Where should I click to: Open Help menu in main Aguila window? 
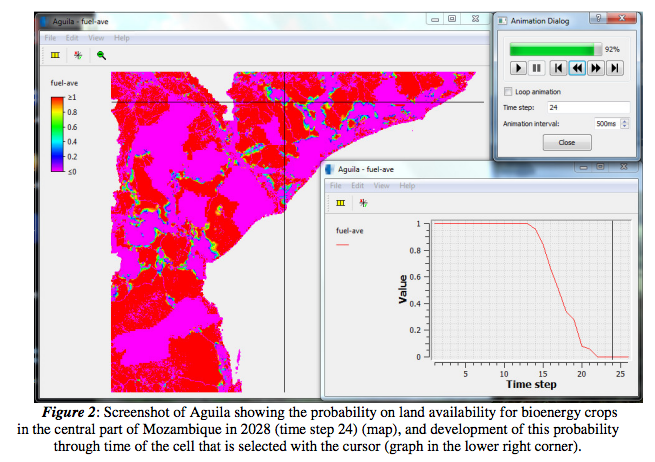[122, 38]
